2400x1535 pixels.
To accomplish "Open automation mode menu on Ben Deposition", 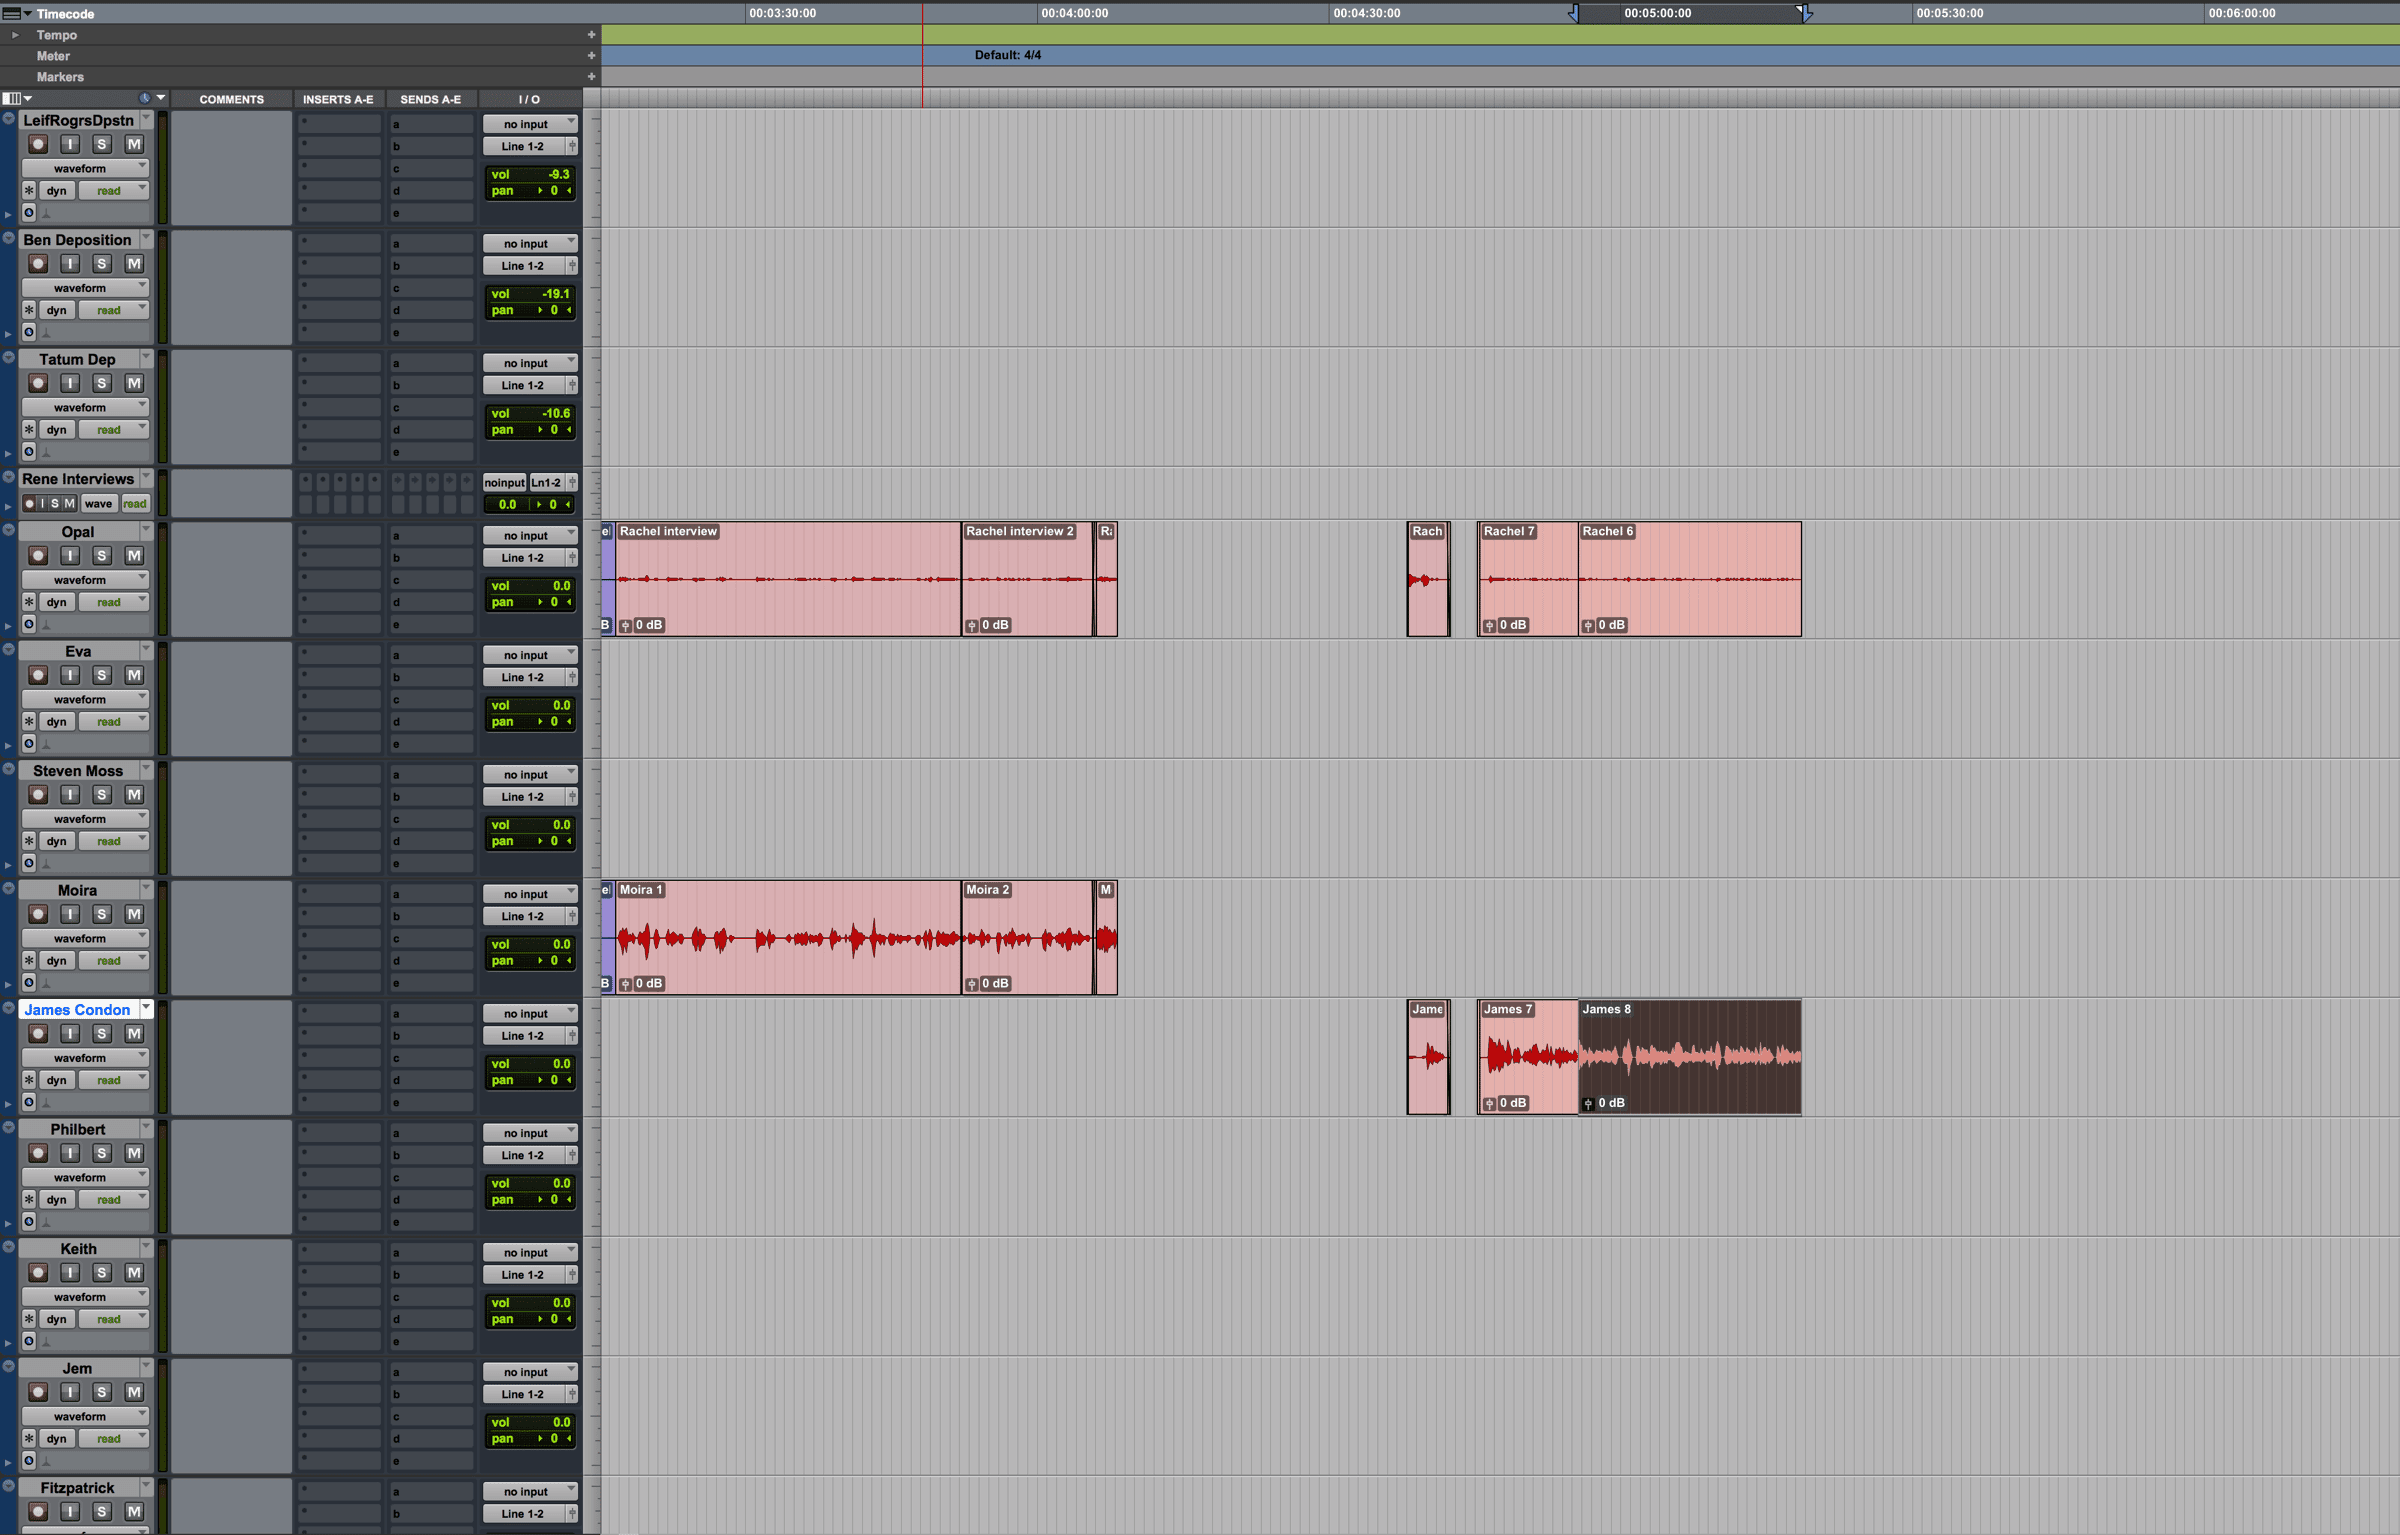I will pyautogui.click(x=114, y=310).
